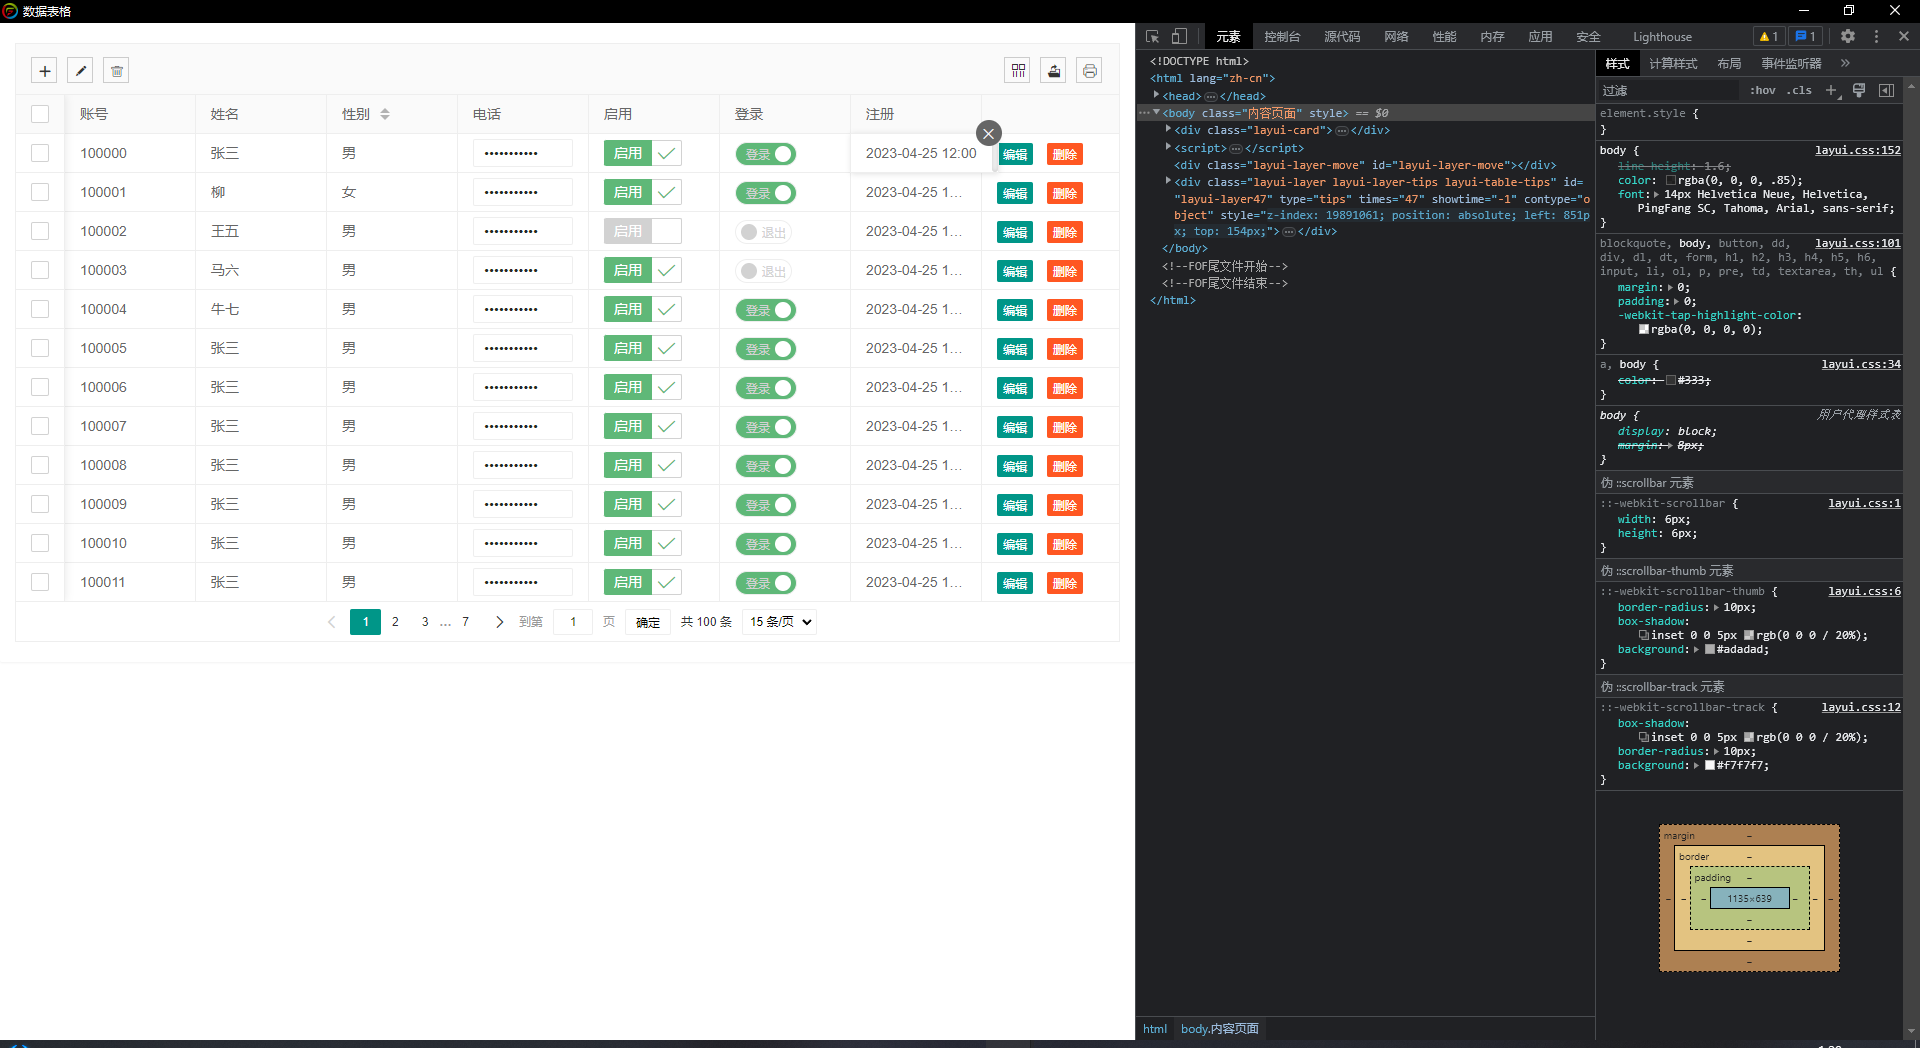The width and height of the screenshot is (1920, 1048).
Task: Toggle 启用 checkbox for account 100001
Action: coord(643,192)
